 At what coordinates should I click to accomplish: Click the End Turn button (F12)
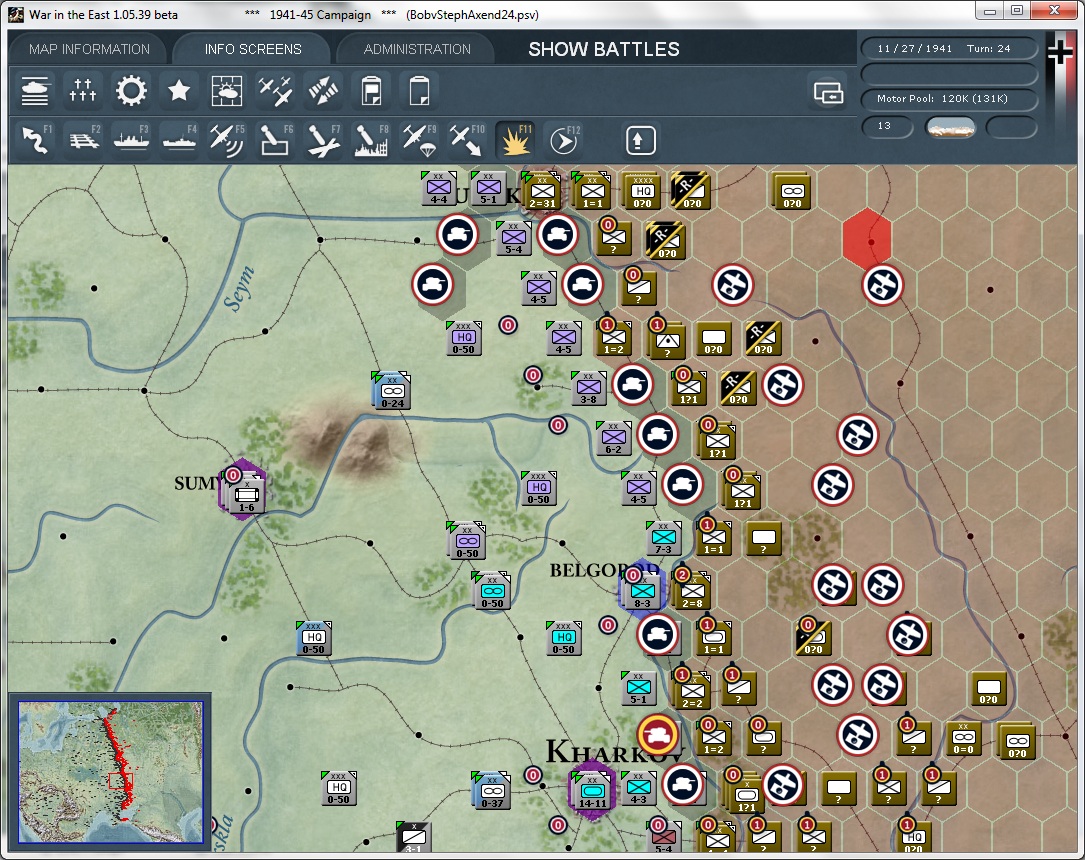pyautogui.click(x=563, y=140)
